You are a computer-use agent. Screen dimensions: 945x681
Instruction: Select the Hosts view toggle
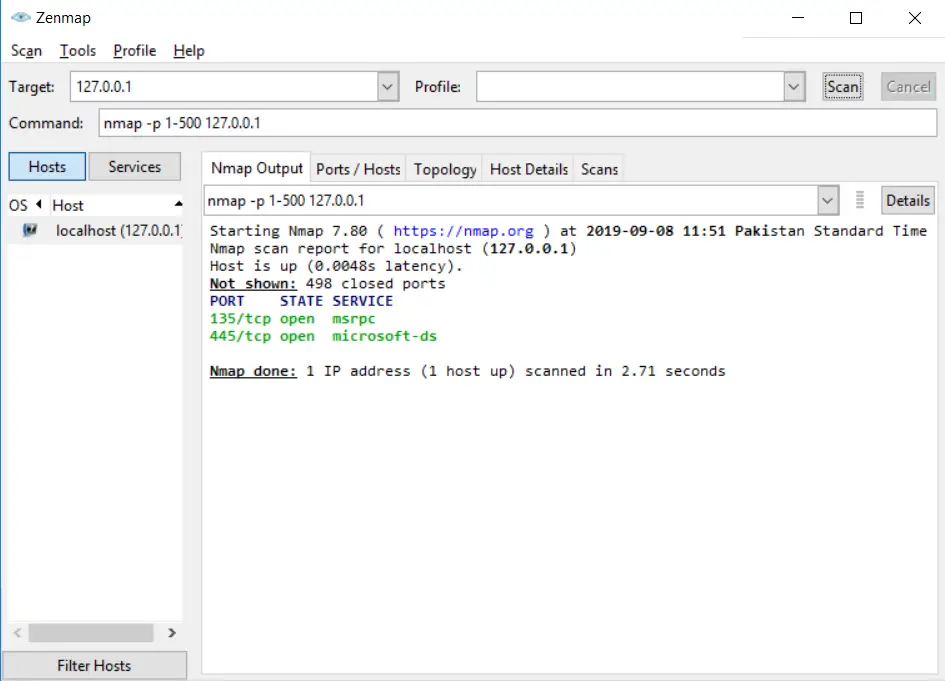pos(47,166)
